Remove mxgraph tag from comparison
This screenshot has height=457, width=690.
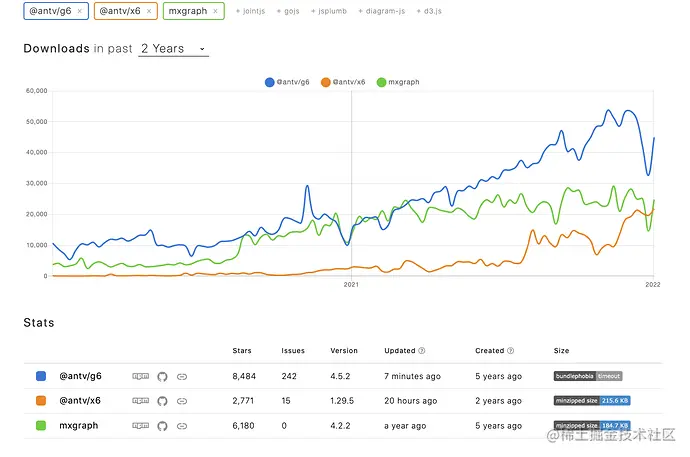point(215,11)
